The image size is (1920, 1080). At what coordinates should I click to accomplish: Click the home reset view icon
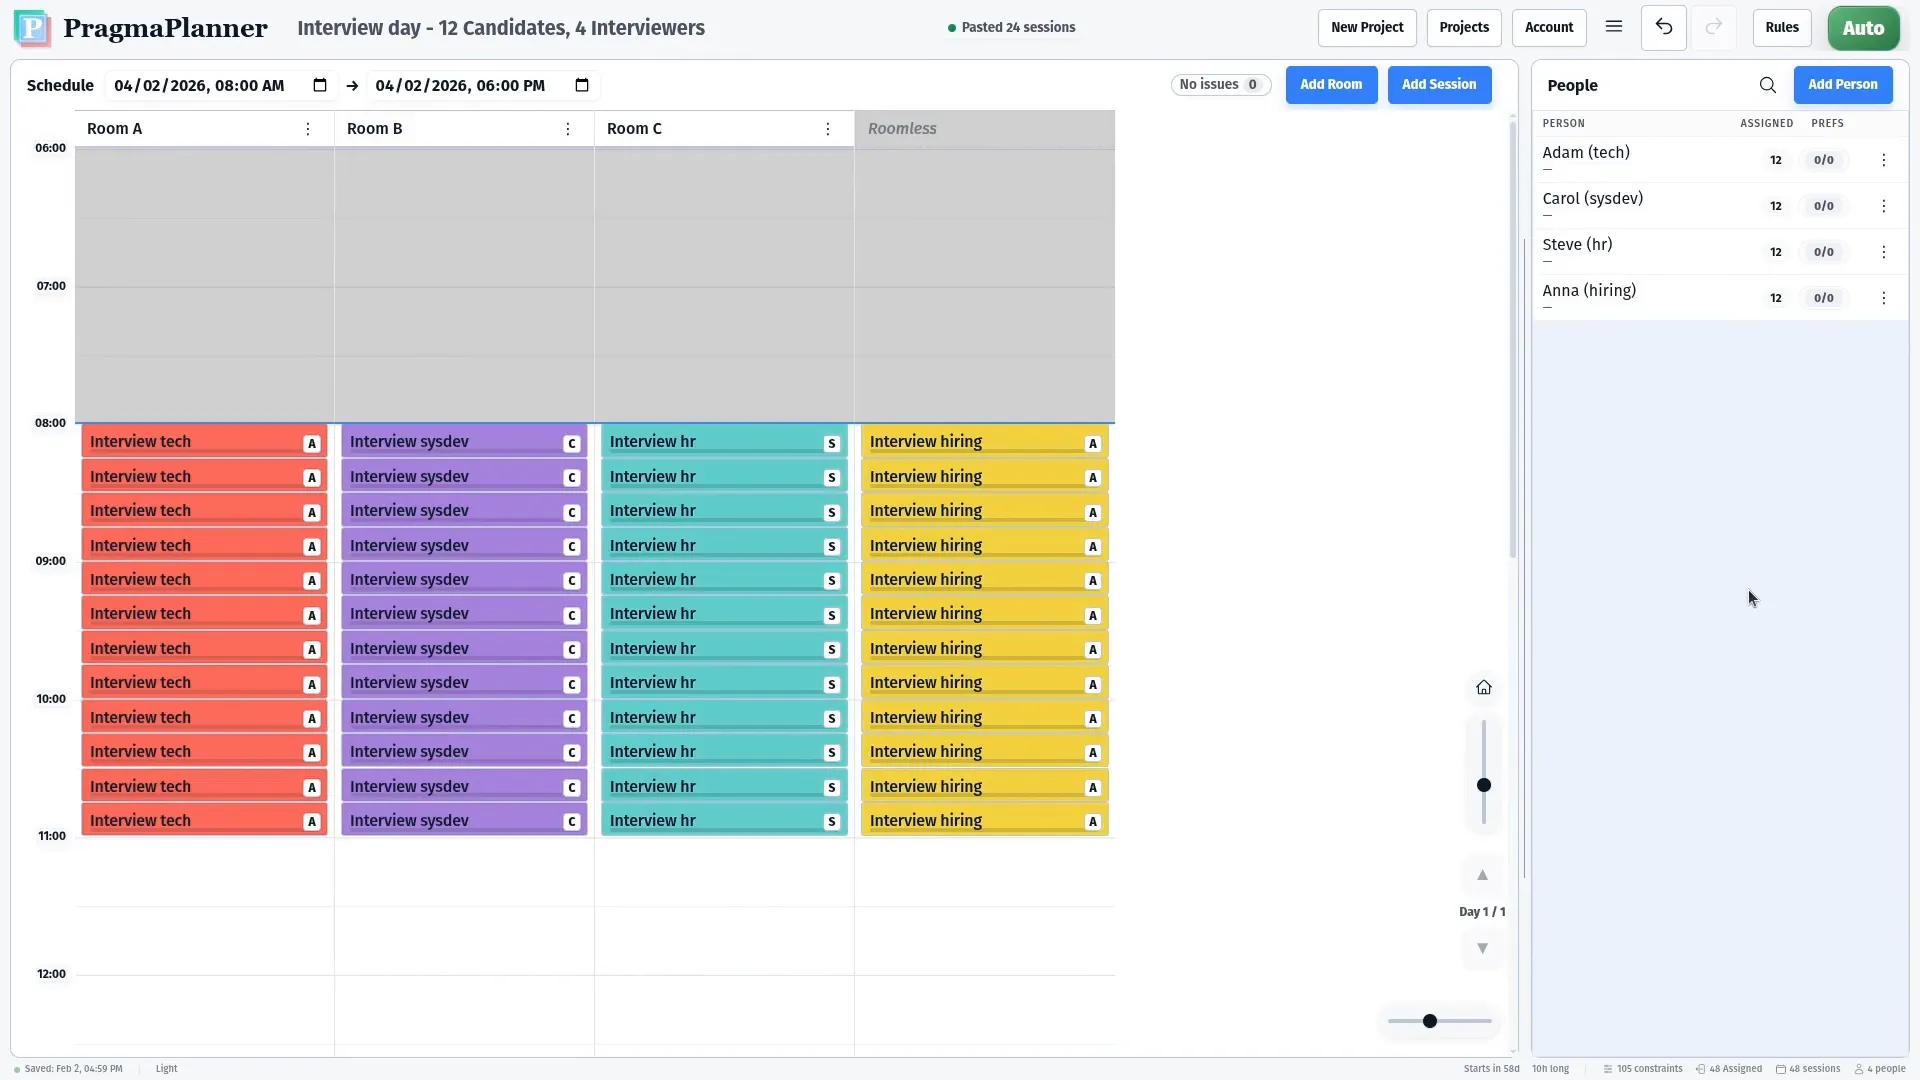tap(1483, 688)
